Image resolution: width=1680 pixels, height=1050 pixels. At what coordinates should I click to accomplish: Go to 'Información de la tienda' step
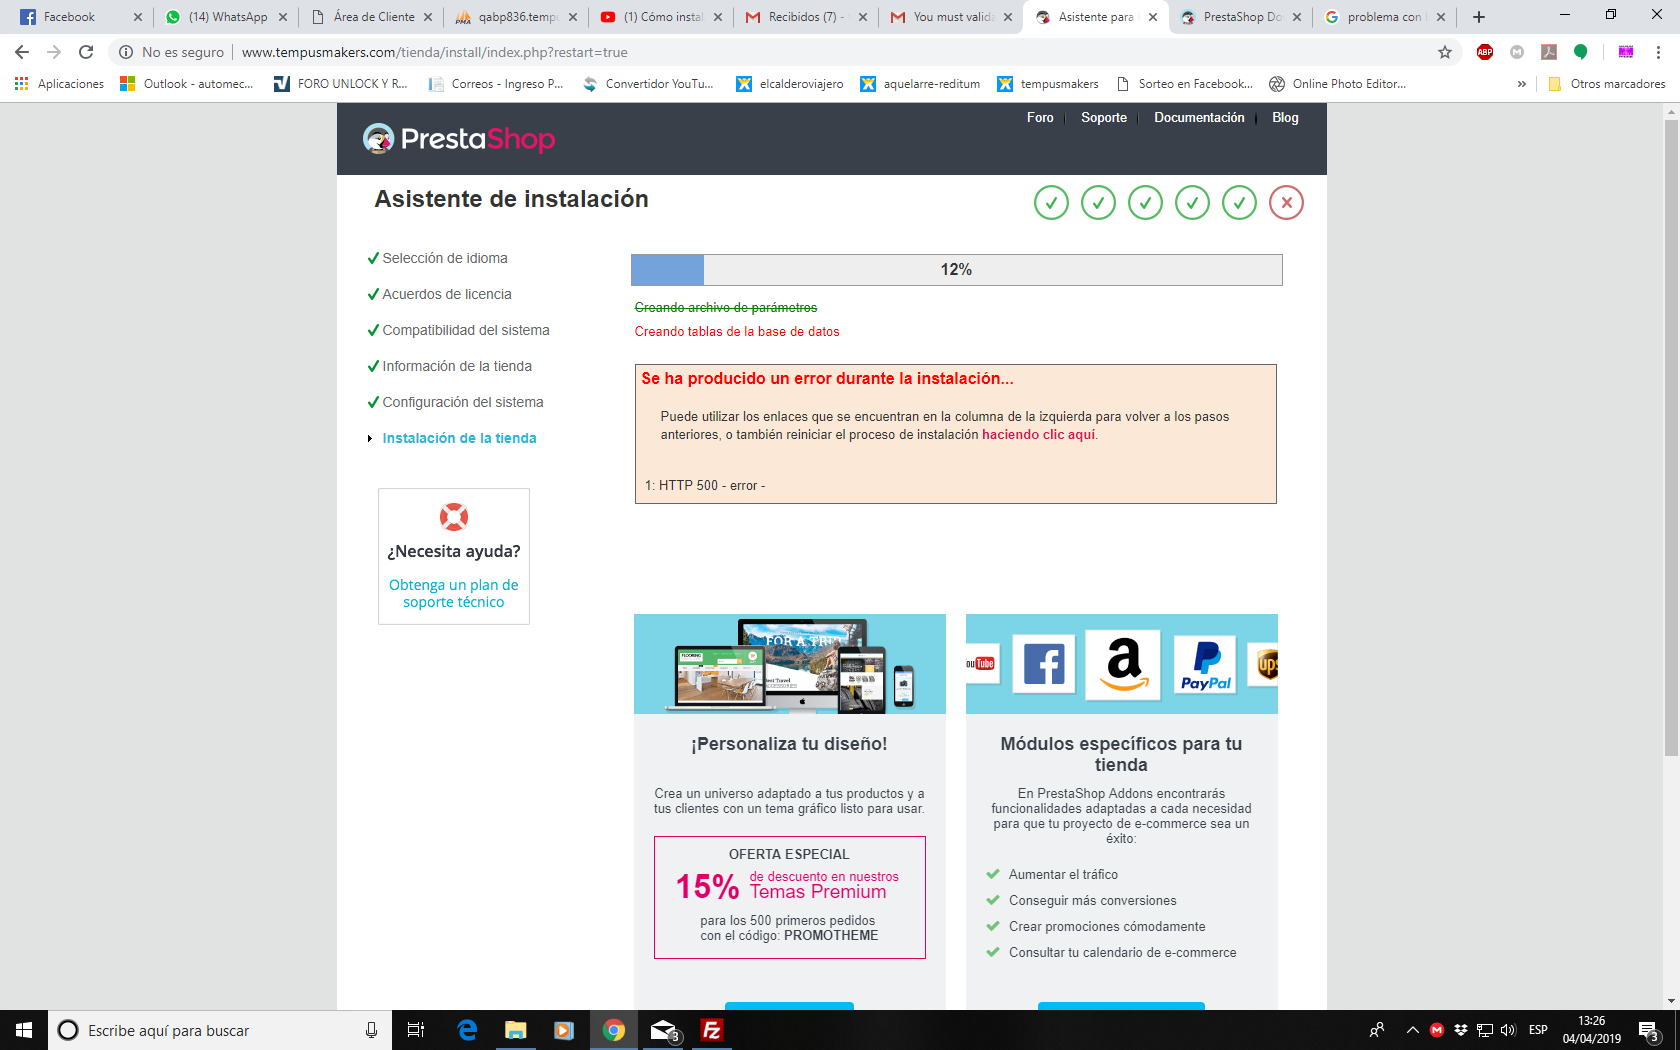[x=457, y=366]
